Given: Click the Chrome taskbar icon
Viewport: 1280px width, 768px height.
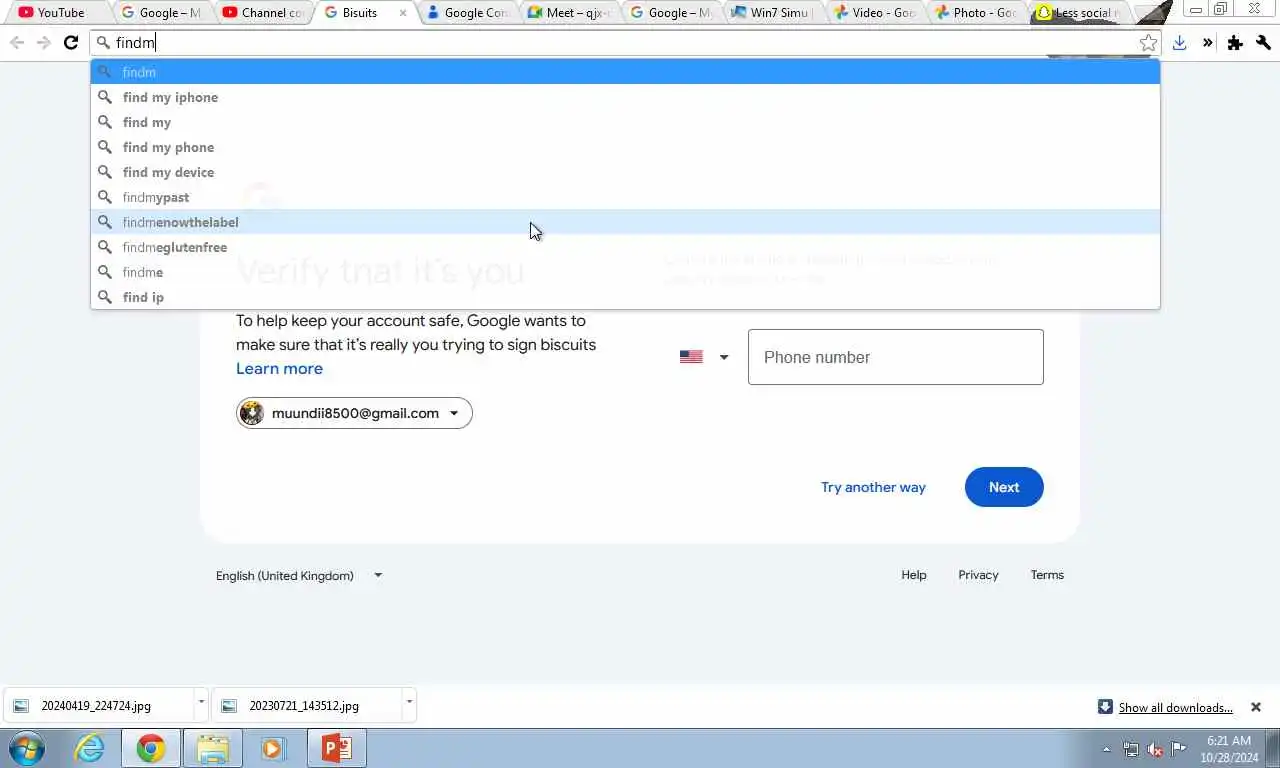Looking at the screenshot, I should click(151, 748).
